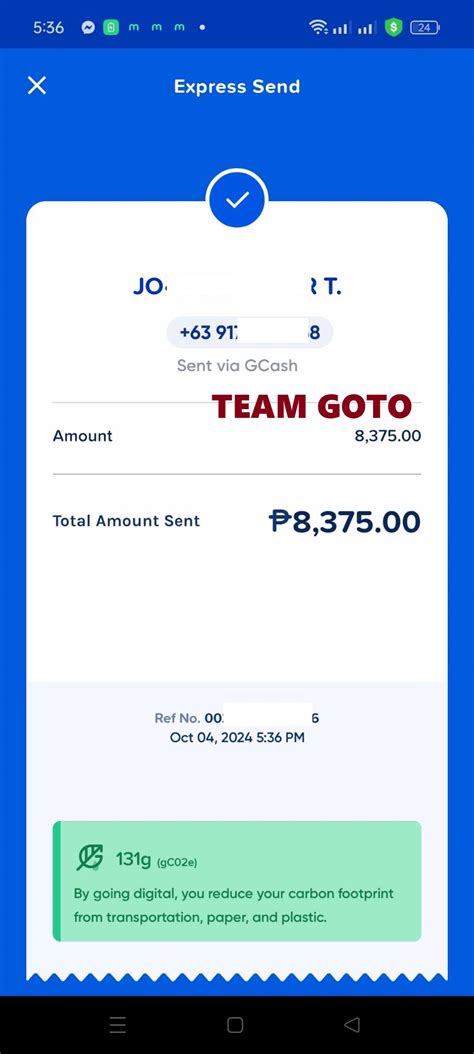Open recent apps with navigation menu icon
474x1054 pixels.
point(118,1024)
